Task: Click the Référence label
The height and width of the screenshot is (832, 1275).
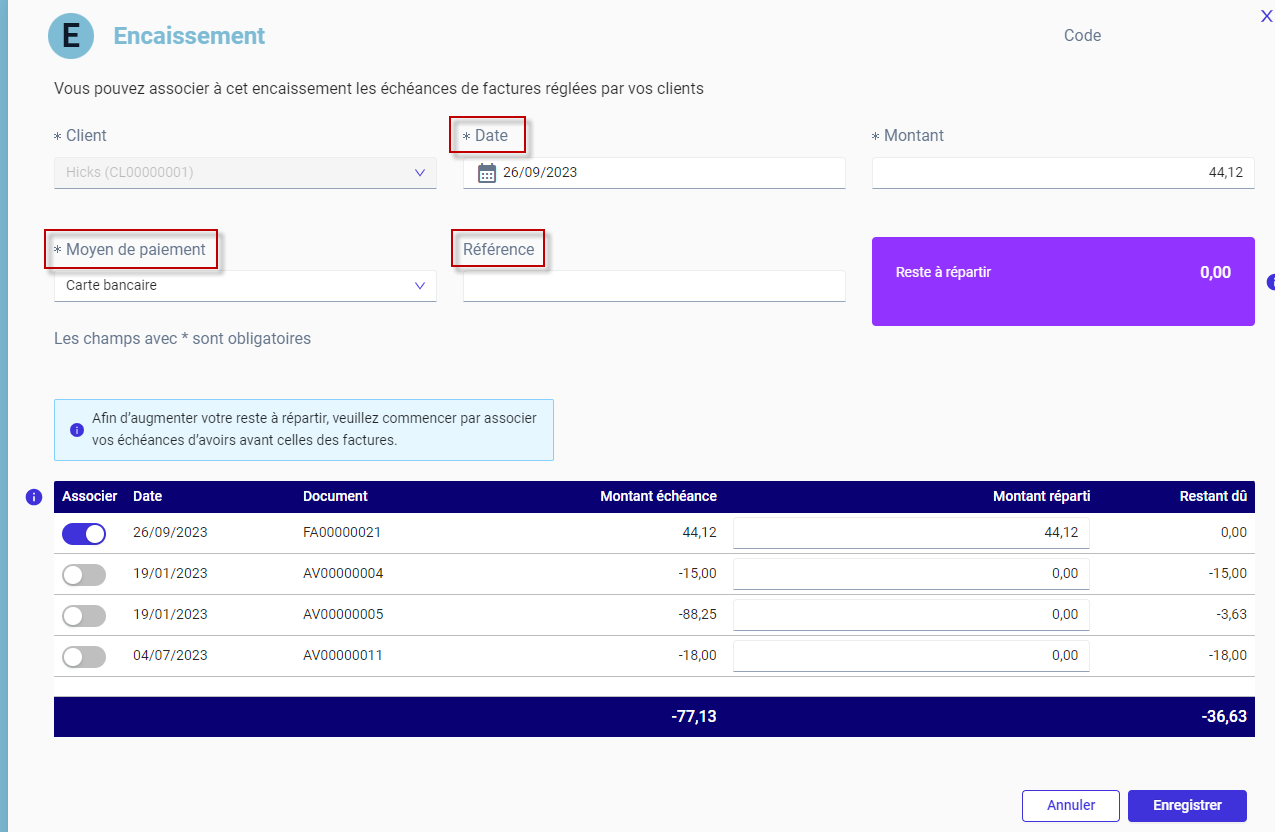Action: pos(498,249)
